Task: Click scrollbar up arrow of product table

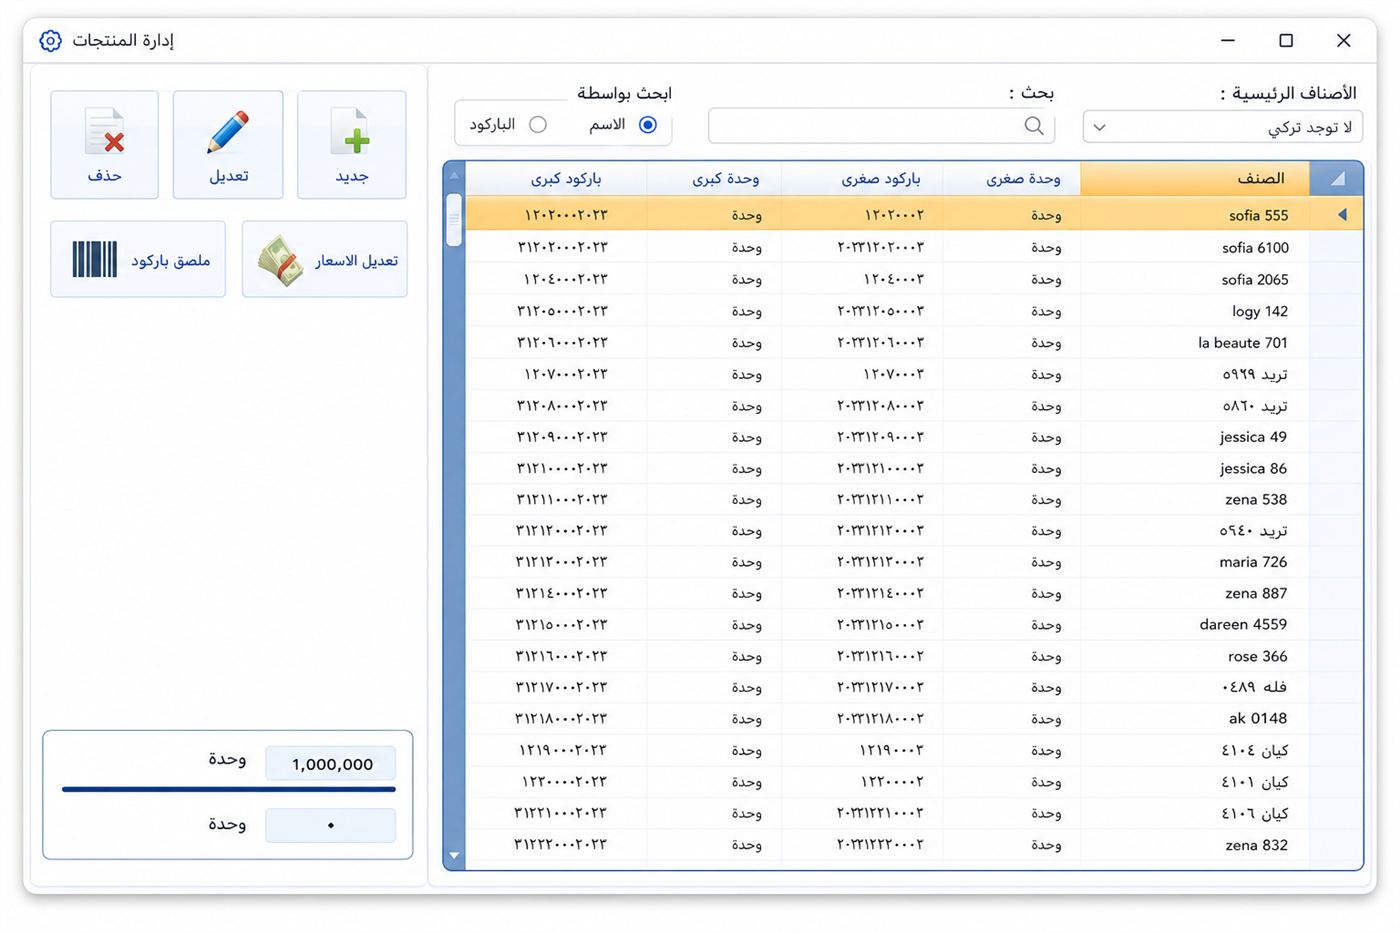Action: 454,175
